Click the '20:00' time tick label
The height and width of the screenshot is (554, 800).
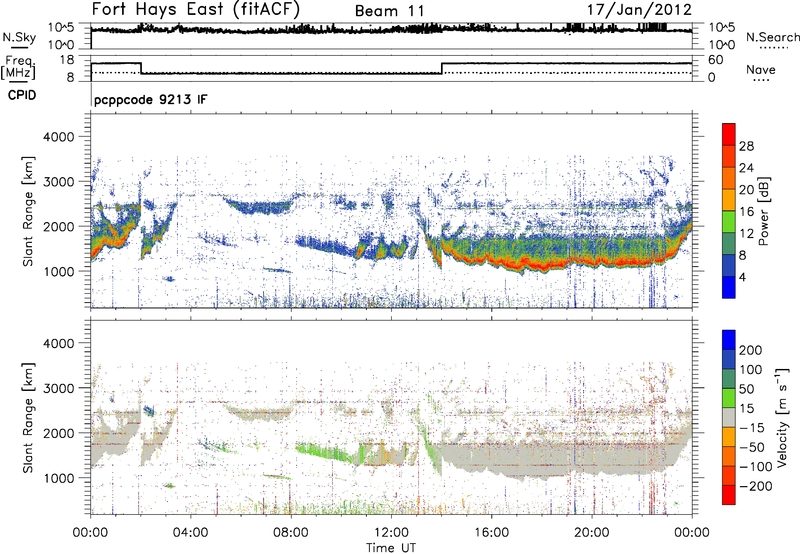click(x=592, y=533)
